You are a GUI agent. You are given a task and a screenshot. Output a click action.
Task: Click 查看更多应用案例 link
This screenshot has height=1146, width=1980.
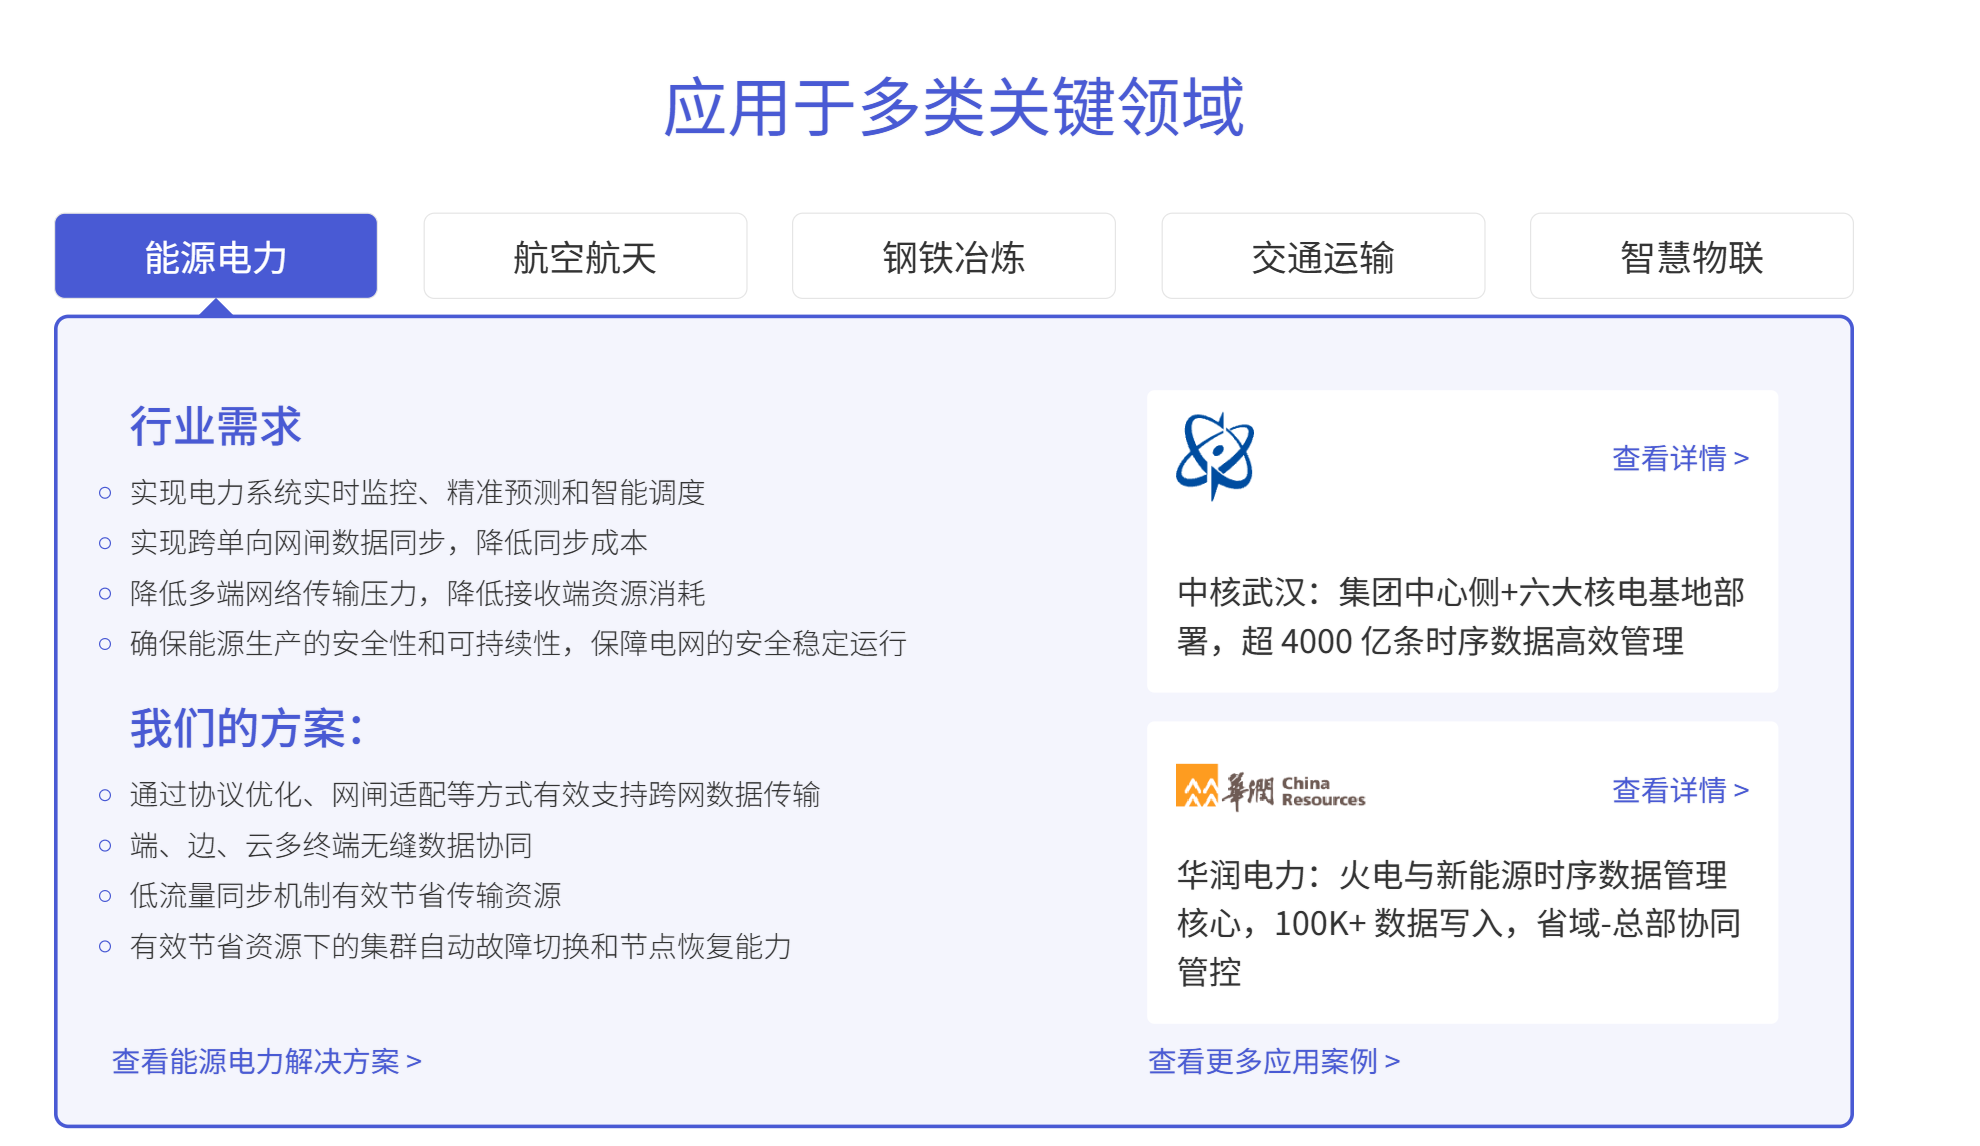(1273, 1061)
